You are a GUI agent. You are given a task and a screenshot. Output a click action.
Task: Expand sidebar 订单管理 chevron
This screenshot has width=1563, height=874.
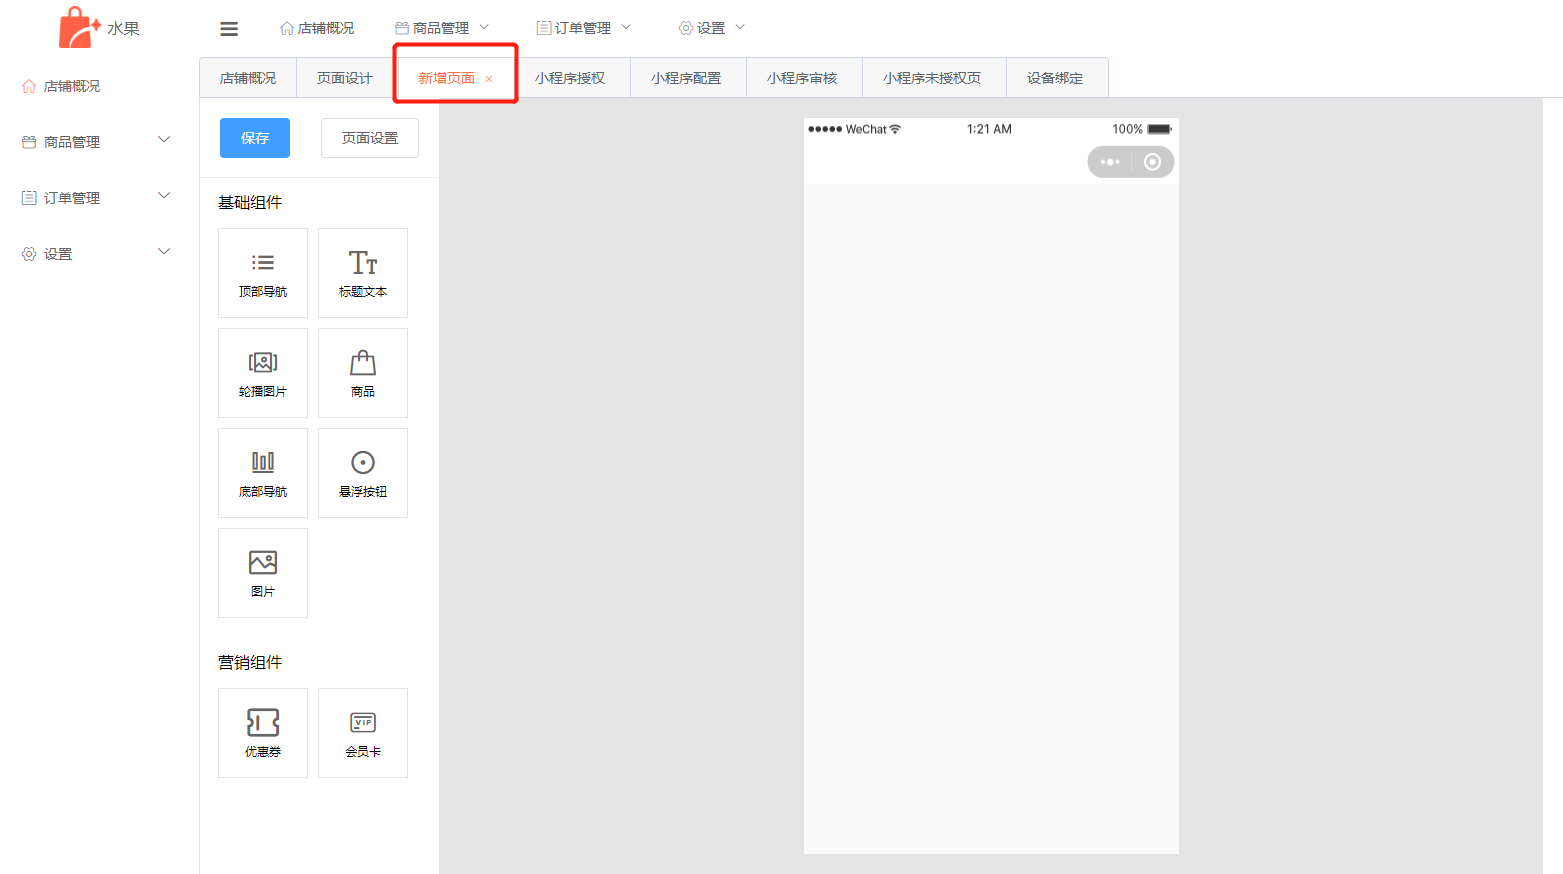(164, 196)
